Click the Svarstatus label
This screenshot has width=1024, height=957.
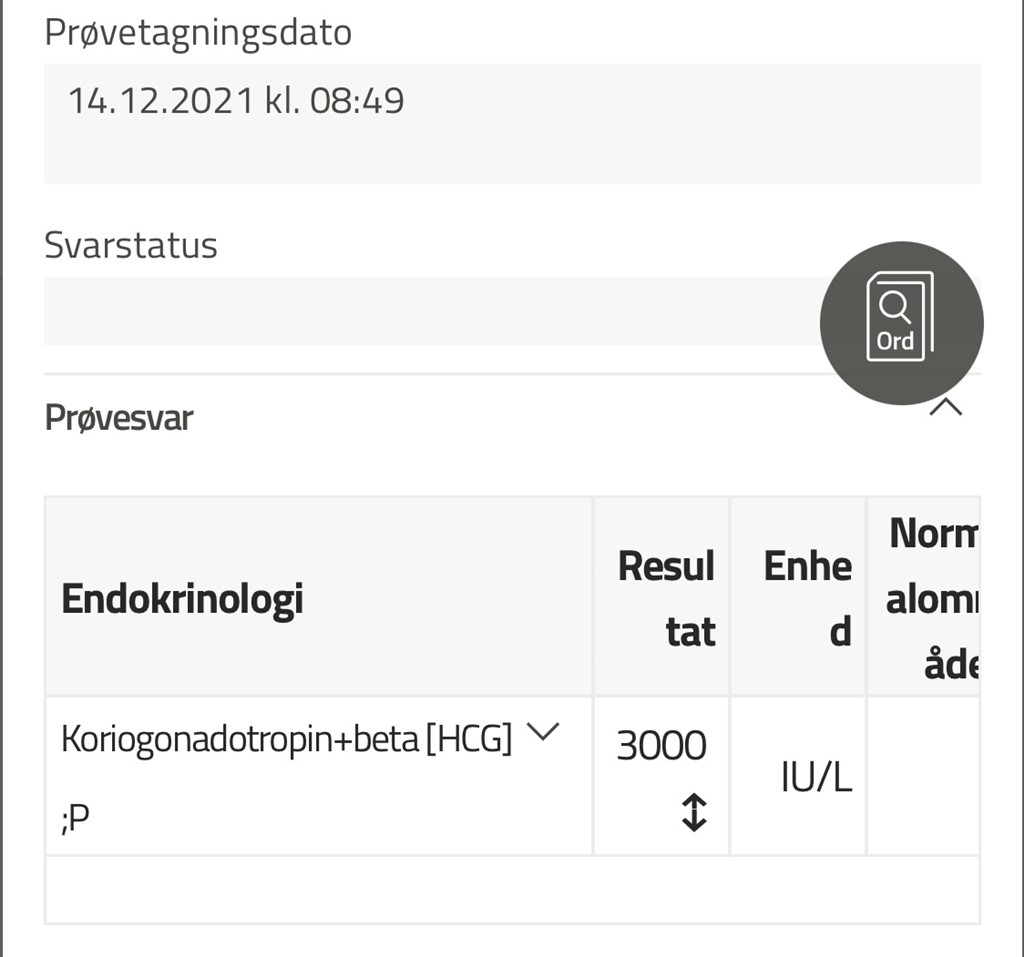point(131,245)
